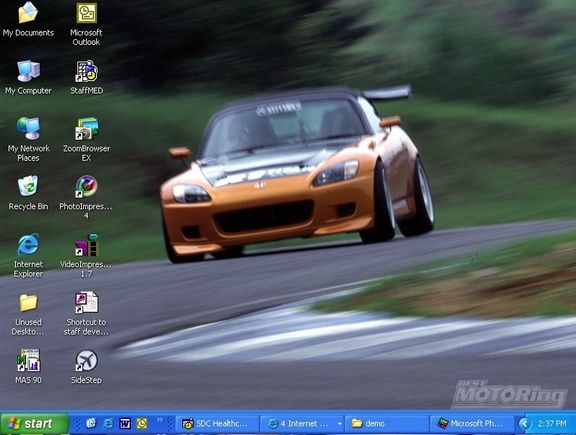Viewport: 576px width, 435px height.
Task: Switch to the demo folder window
Action: tap(387, 424)
